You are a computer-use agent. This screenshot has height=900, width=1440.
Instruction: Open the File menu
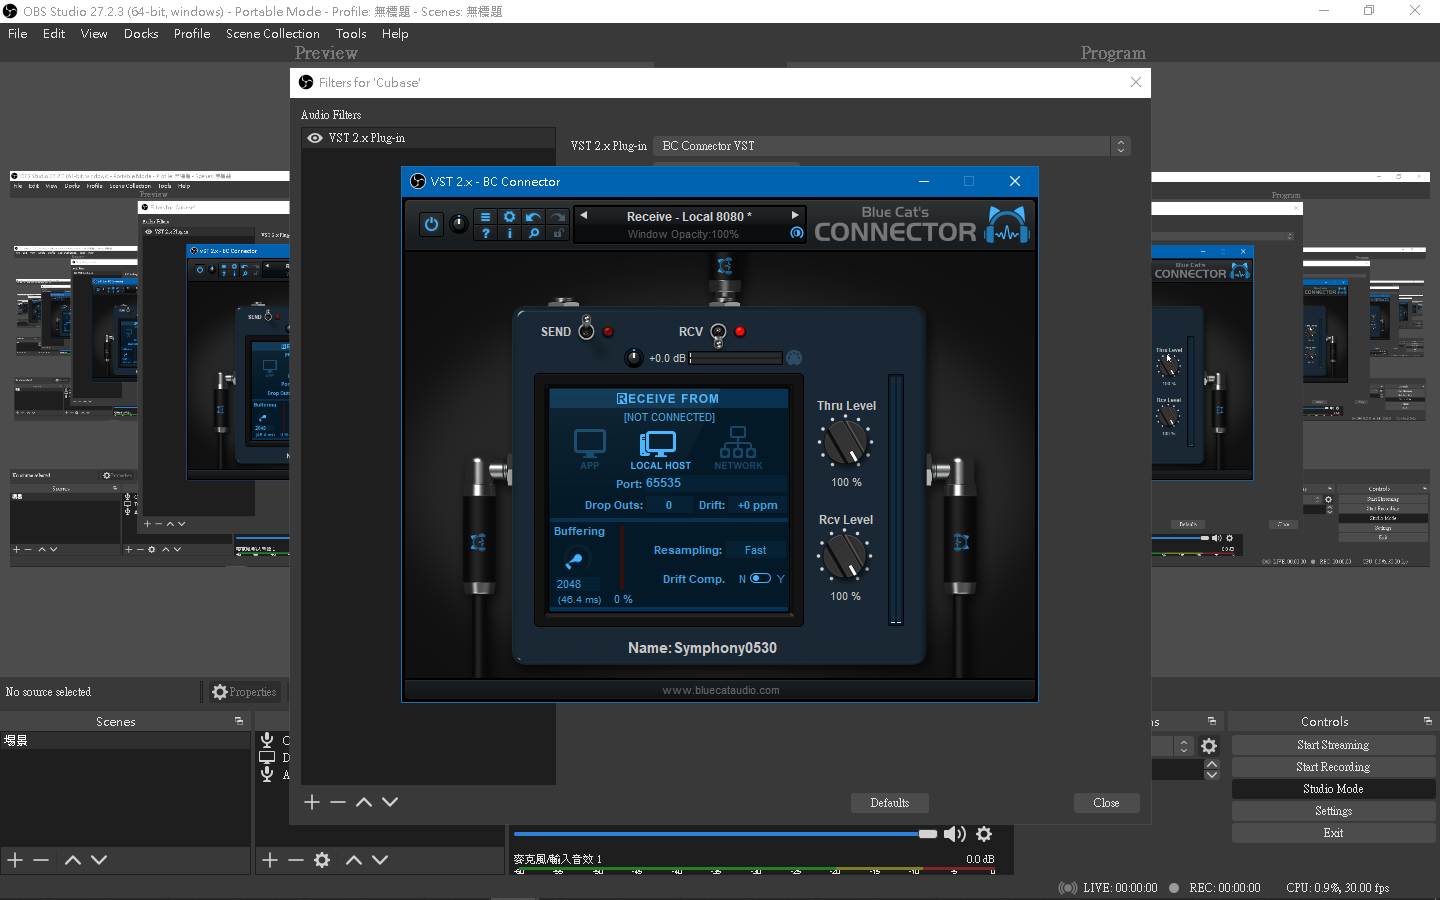[x=18, y=33]
